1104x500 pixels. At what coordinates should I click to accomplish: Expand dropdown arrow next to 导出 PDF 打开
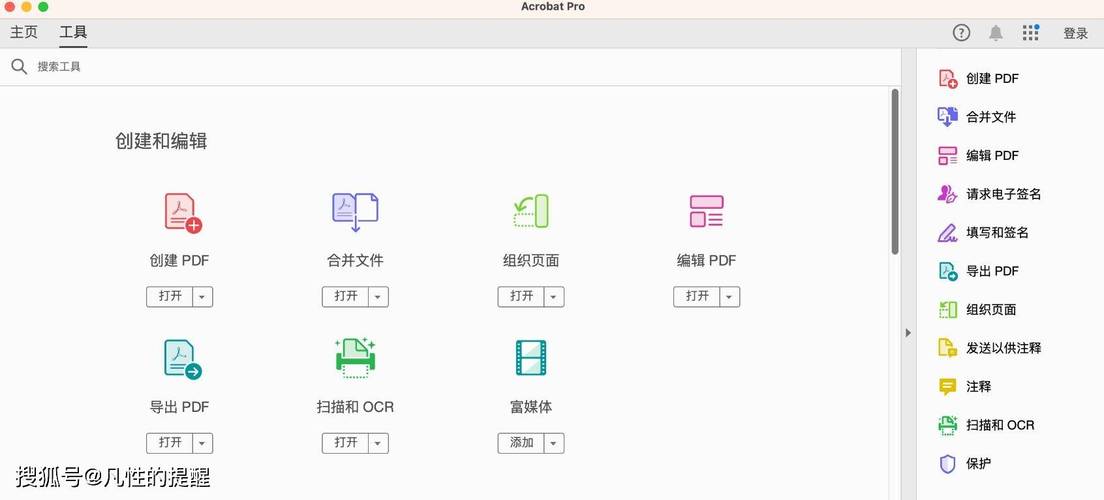[202, 444]
